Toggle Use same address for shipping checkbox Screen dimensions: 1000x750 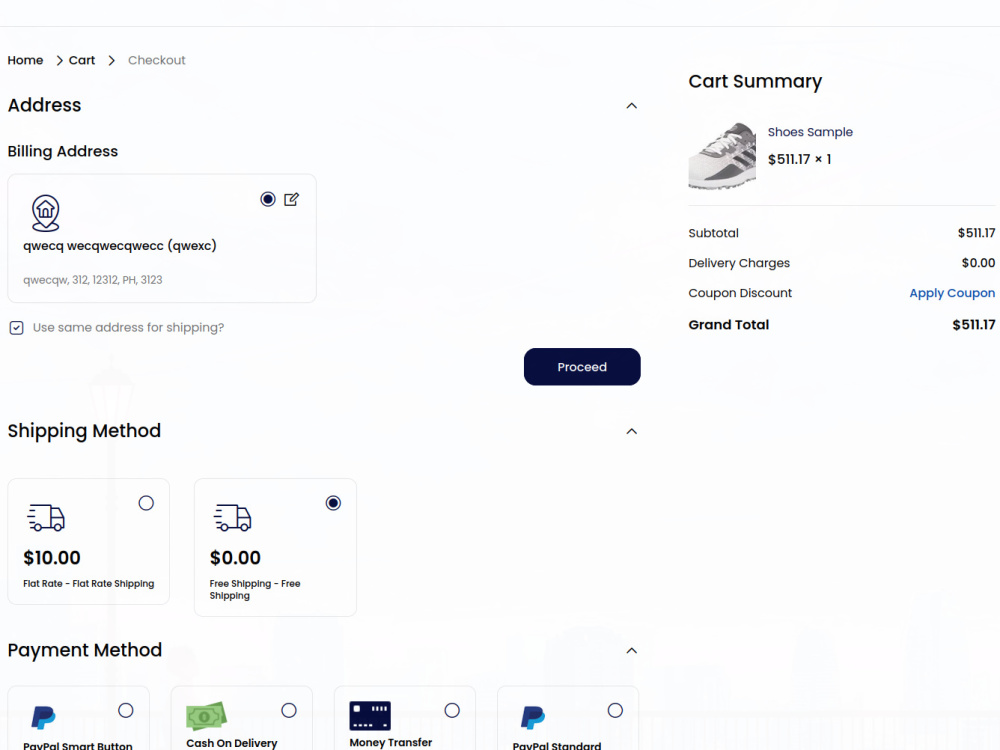(x=17, y=328)
